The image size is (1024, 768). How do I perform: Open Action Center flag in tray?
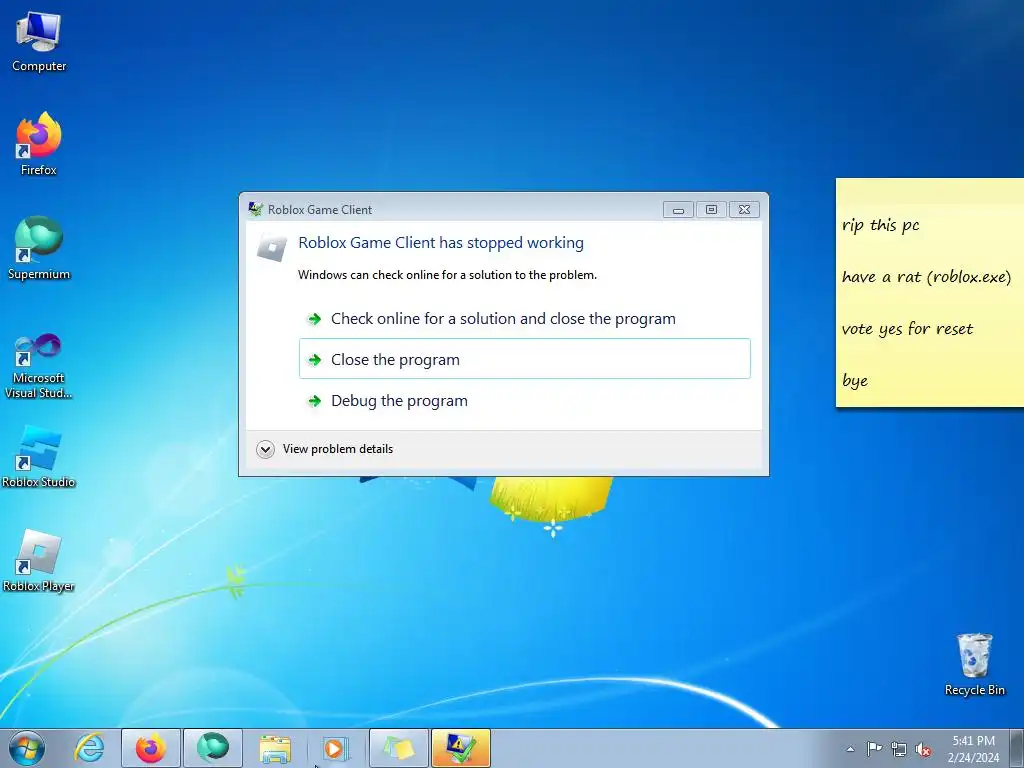click(874, 749)
